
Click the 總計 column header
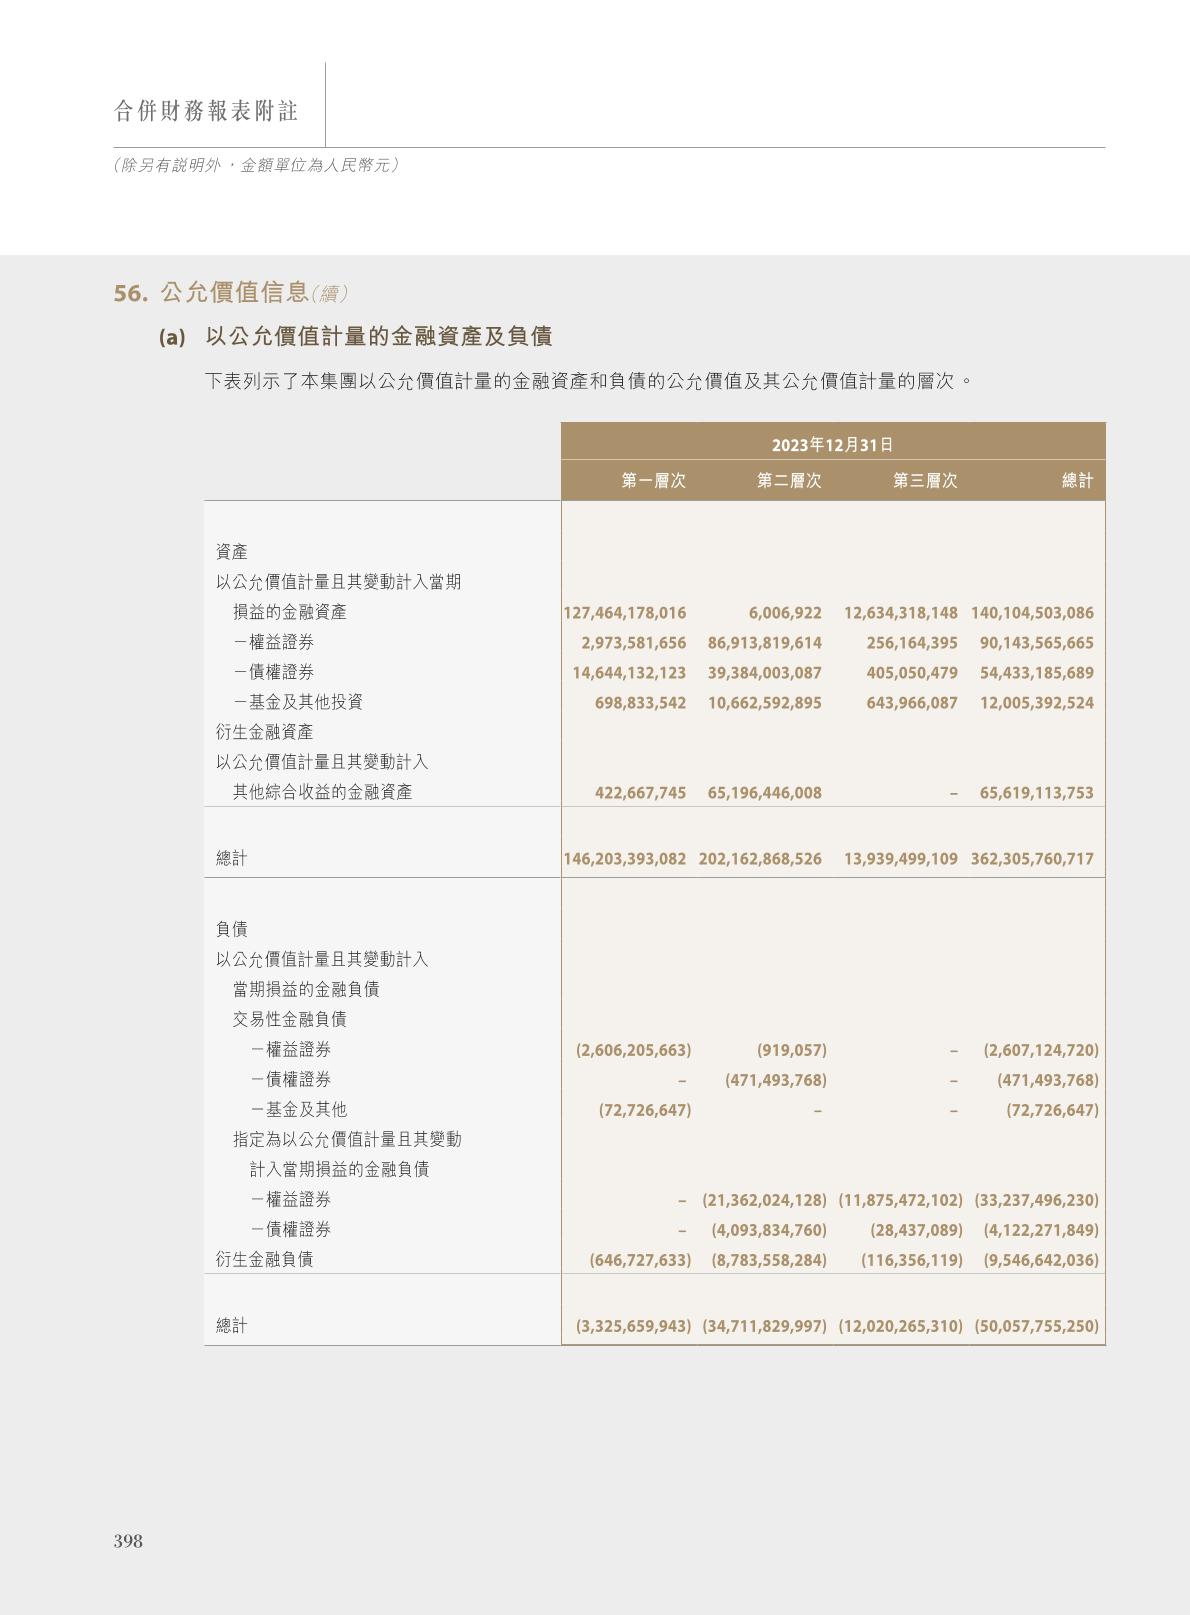click(1077, 481)
